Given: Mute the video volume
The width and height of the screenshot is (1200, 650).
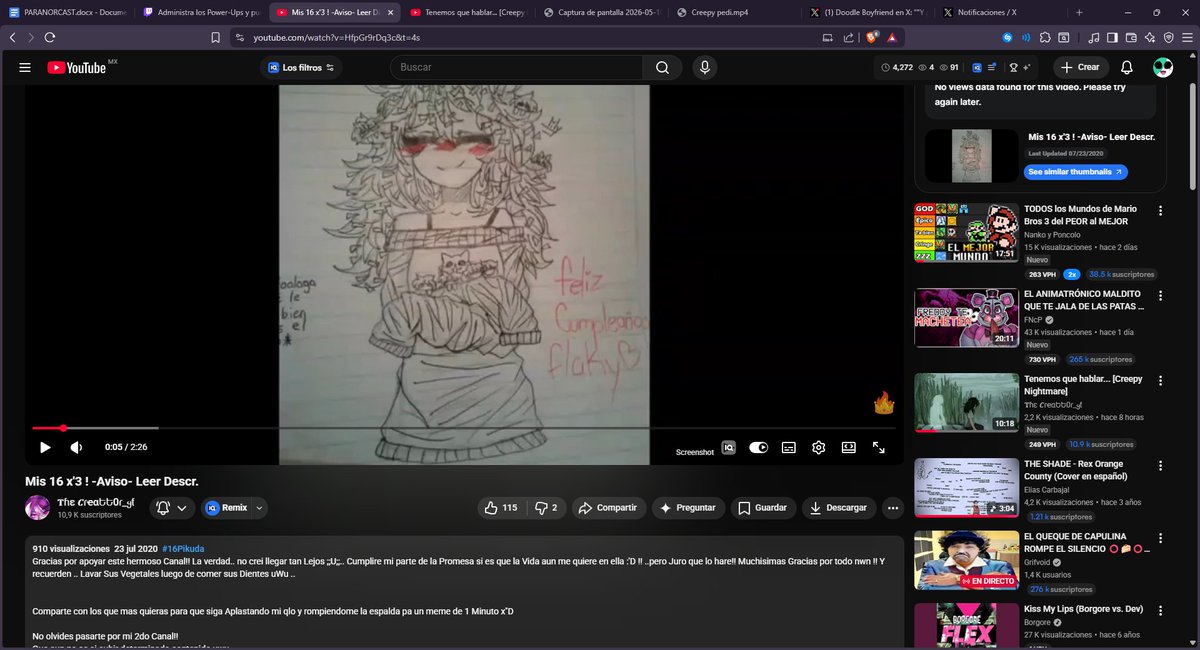Looking at the screenshot, I should coord(76,447).
